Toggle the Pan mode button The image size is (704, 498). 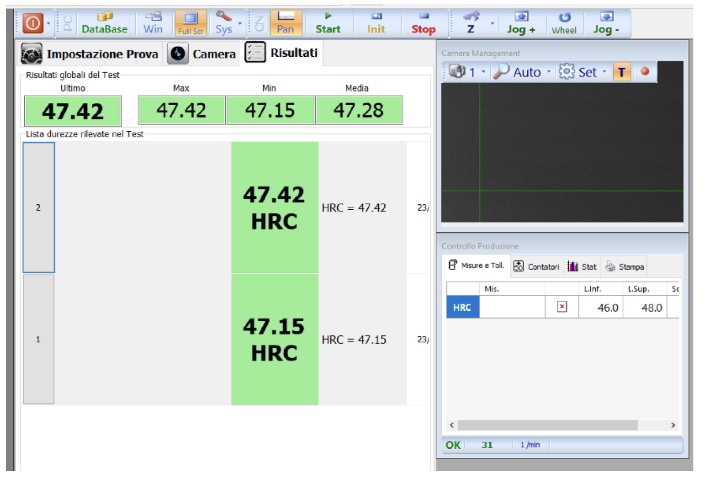pos(285,22)
